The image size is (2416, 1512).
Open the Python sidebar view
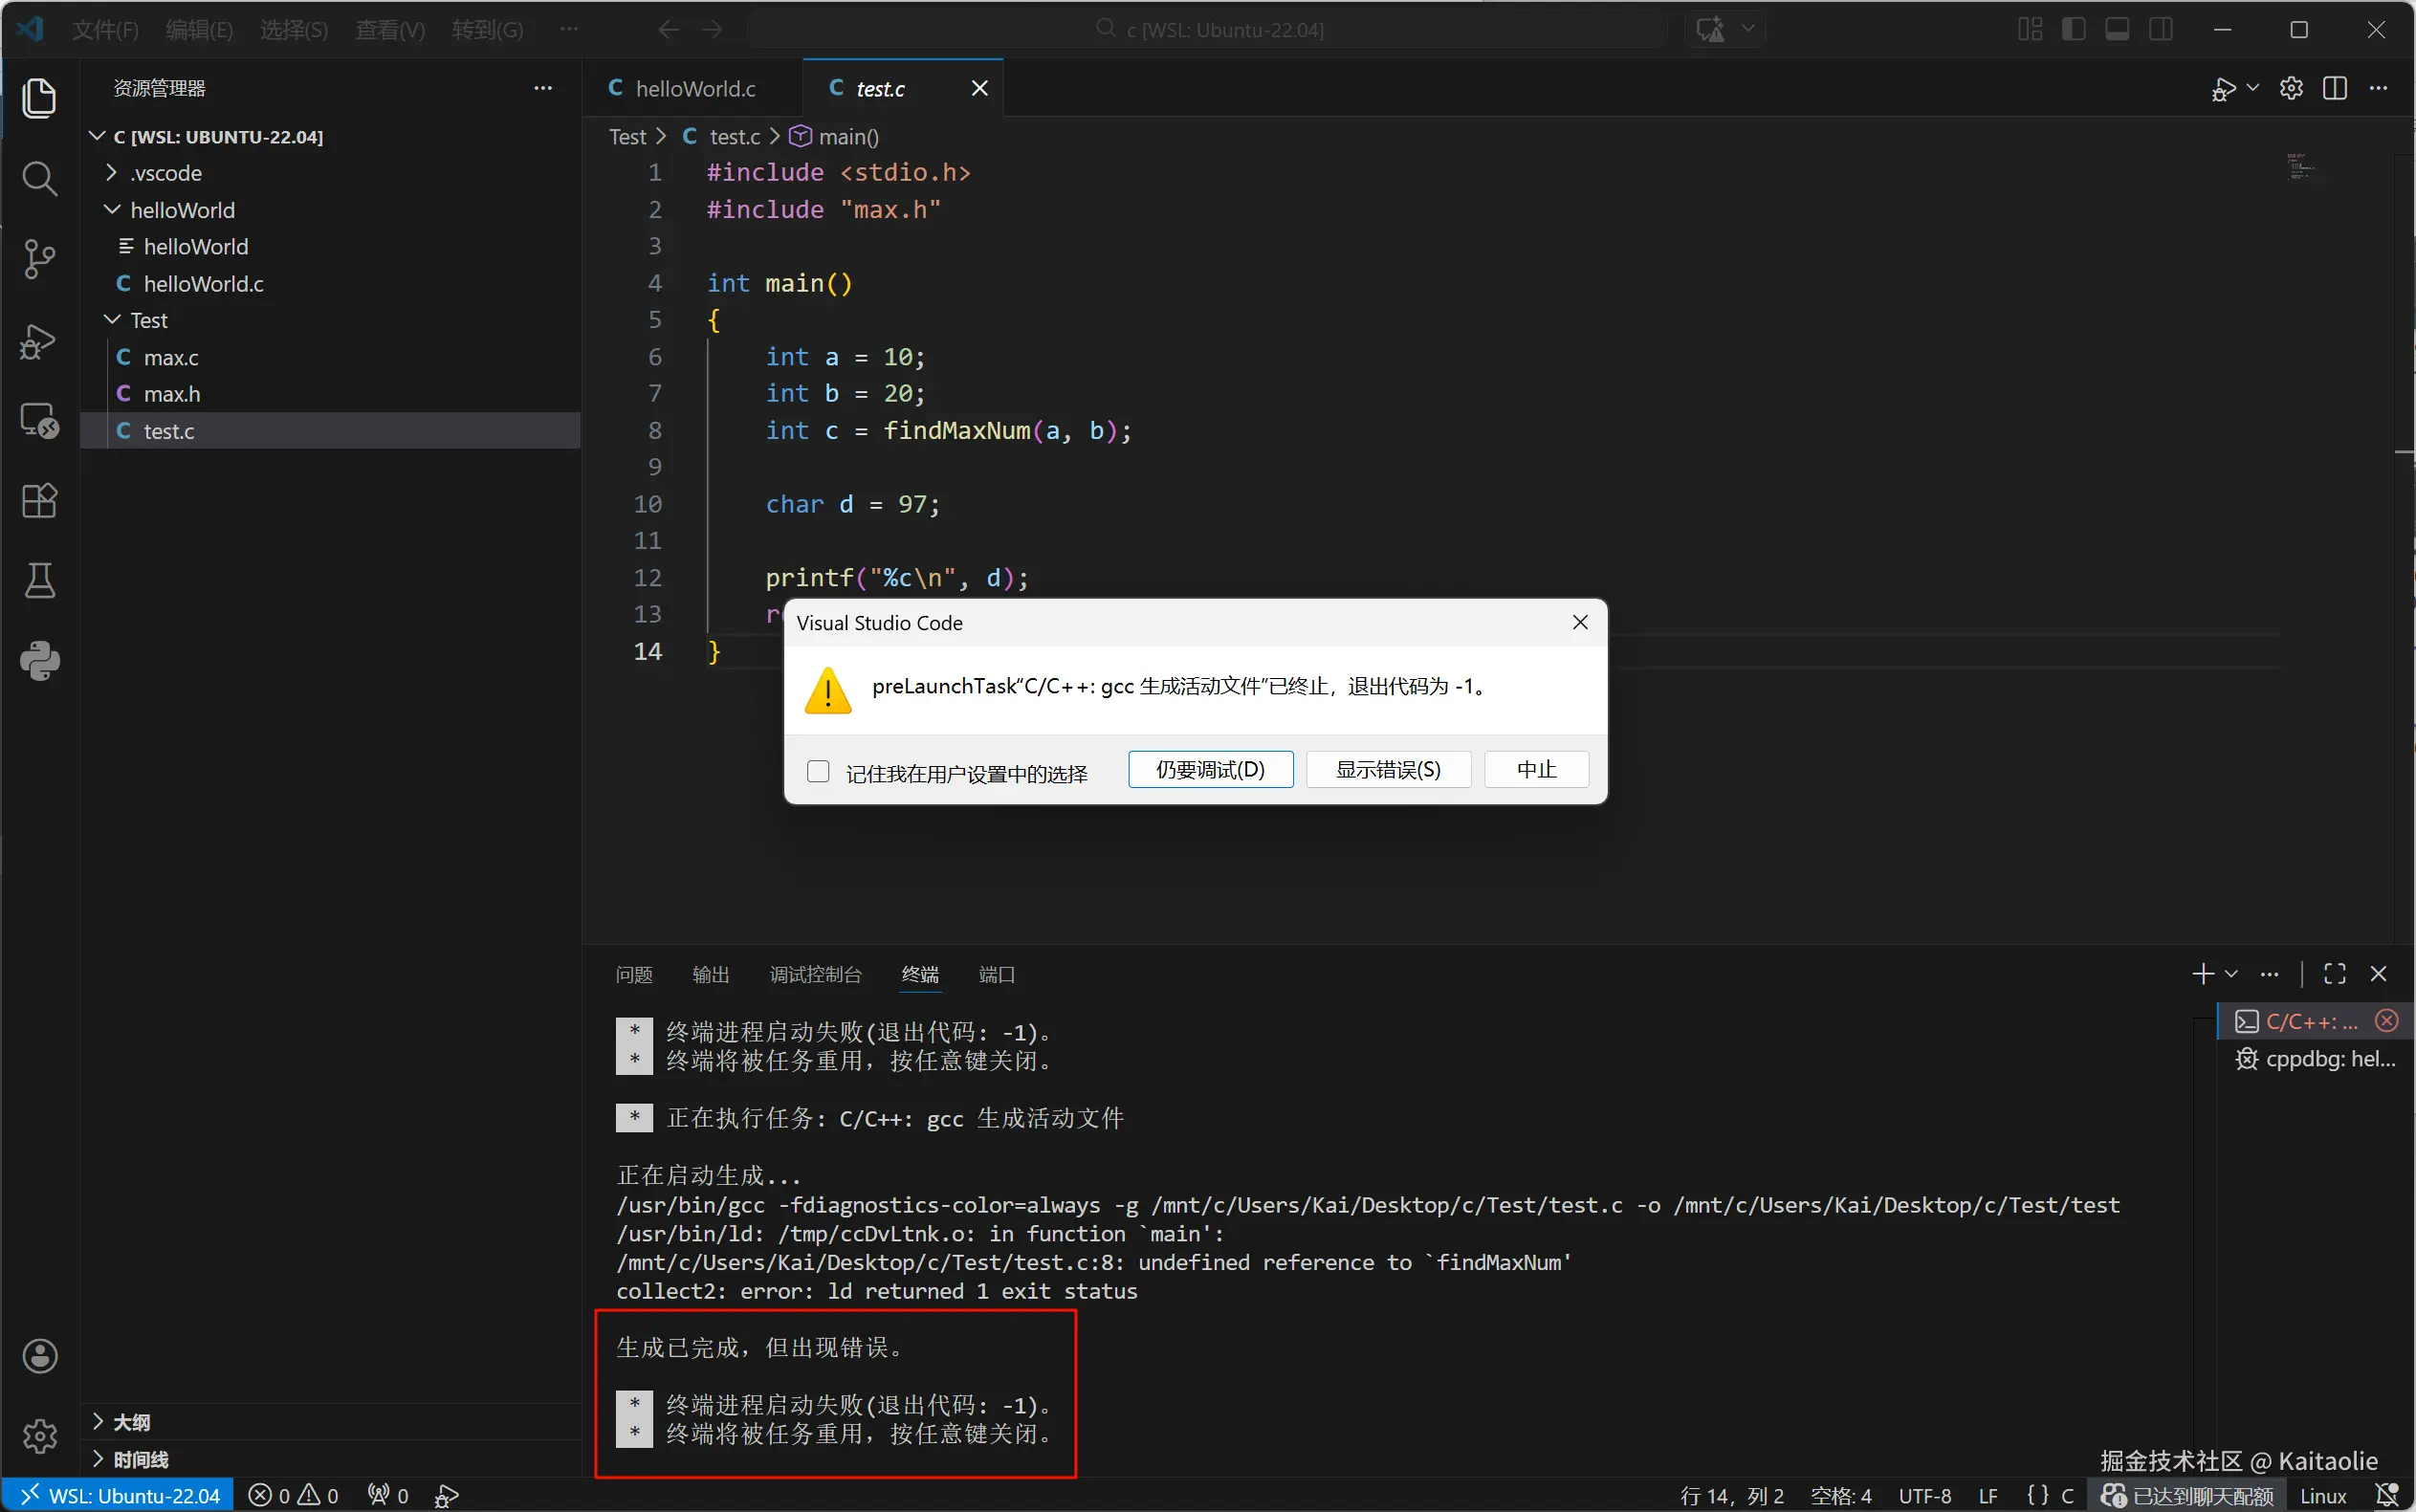pyautogui.click(x=39, y=661)
